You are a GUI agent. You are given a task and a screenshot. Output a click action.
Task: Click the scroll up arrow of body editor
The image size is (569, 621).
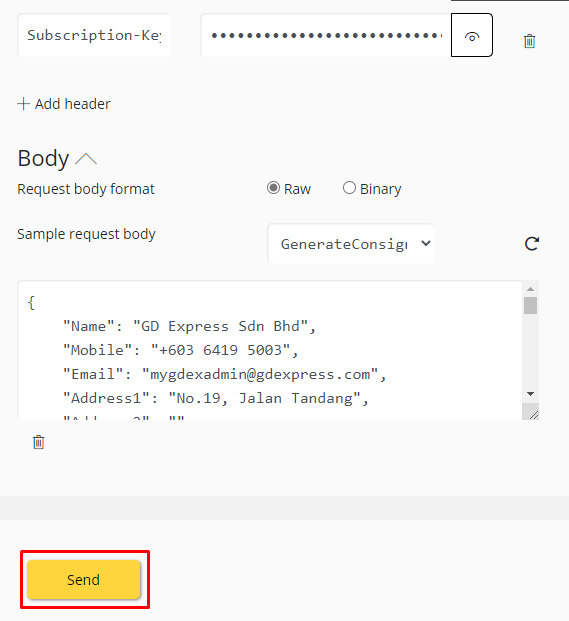coord(531,289)
